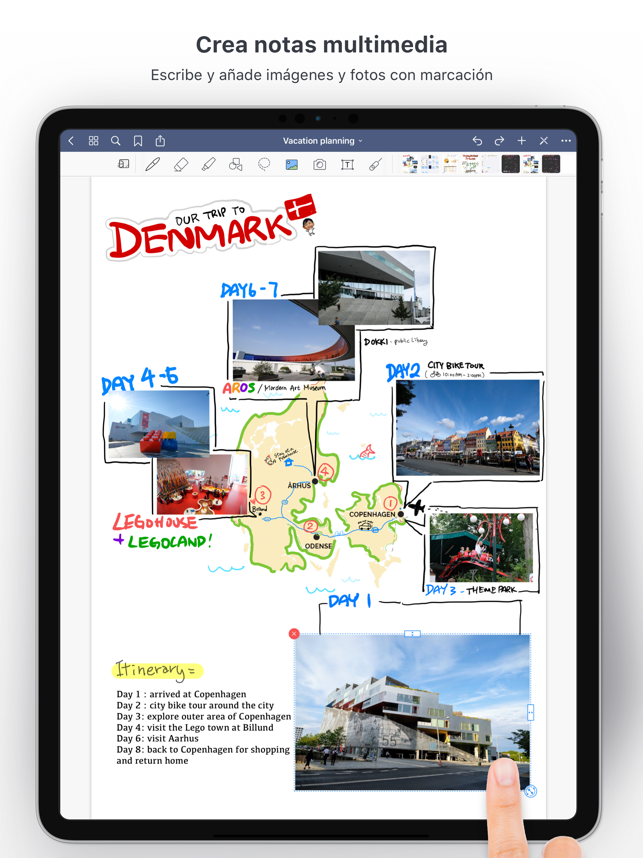The width and height of the screenshot is (643, 858).
Task: Select the Laser pointer tool
Action: click(375, 164)
